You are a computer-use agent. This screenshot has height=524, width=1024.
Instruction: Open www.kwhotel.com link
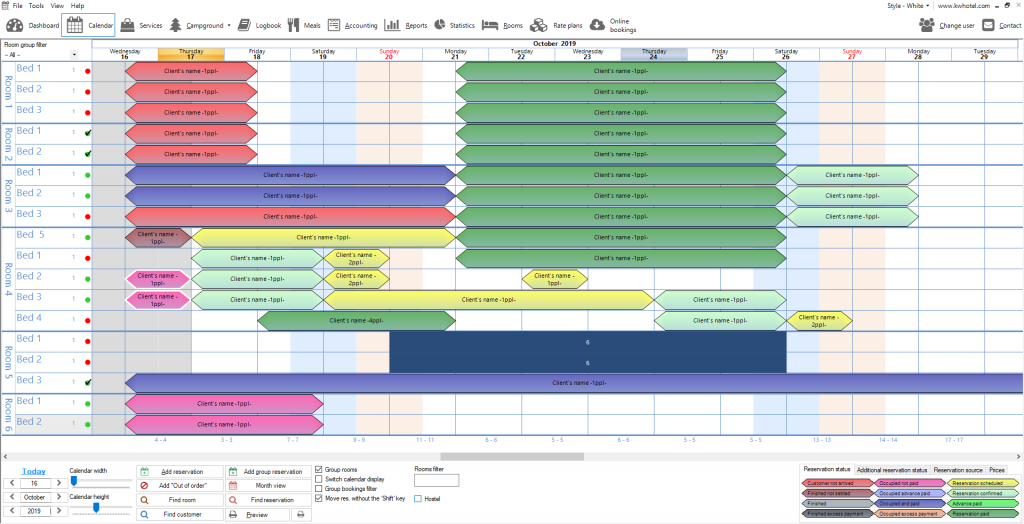click(x=964, y=5)
